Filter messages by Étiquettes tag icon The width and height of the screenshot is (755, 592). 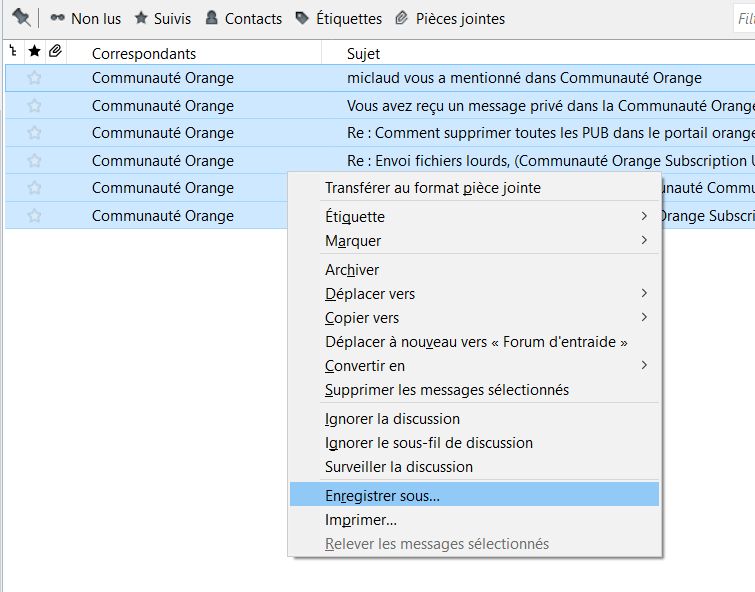302,19
